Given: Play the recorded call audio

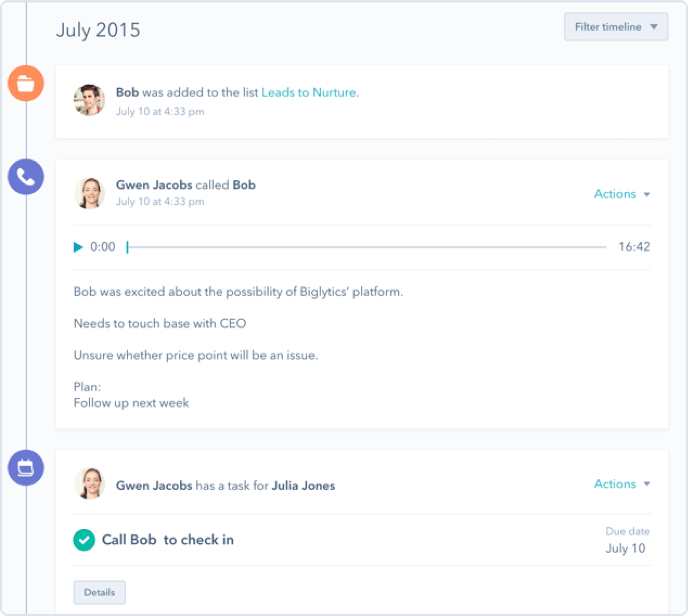Looking at the screenshot, I should point(79,247).
